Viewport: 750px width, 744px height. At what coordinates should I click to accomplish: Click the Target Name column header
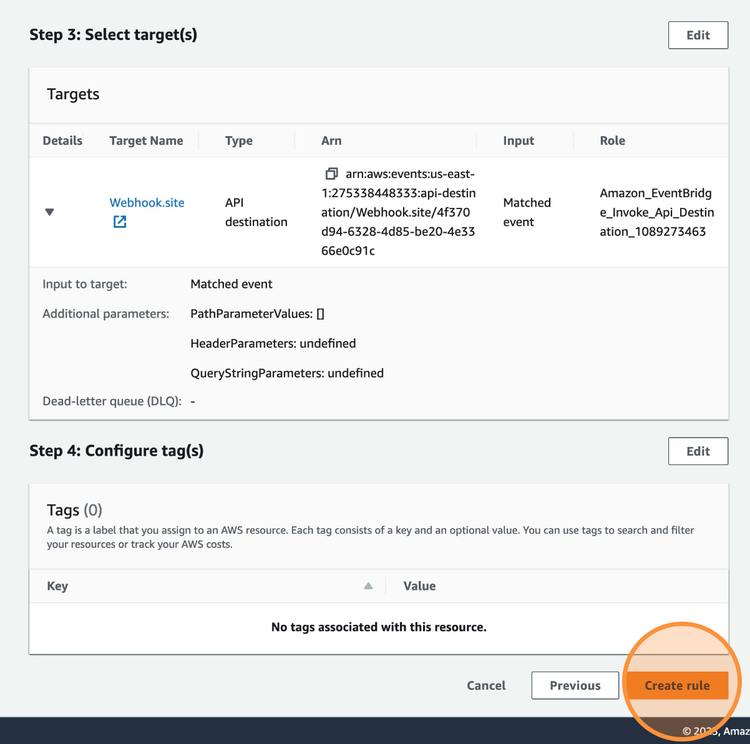click(146, 141)
